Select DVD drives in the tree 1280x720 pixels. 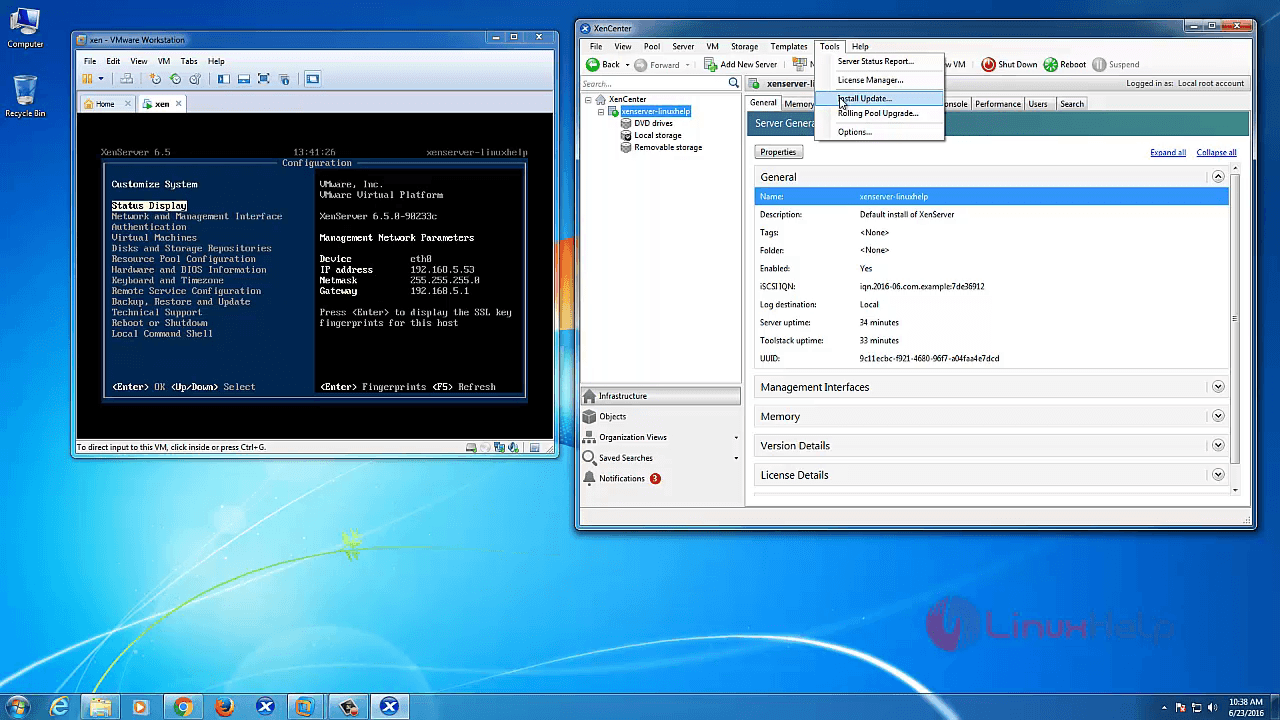point(653,123)
